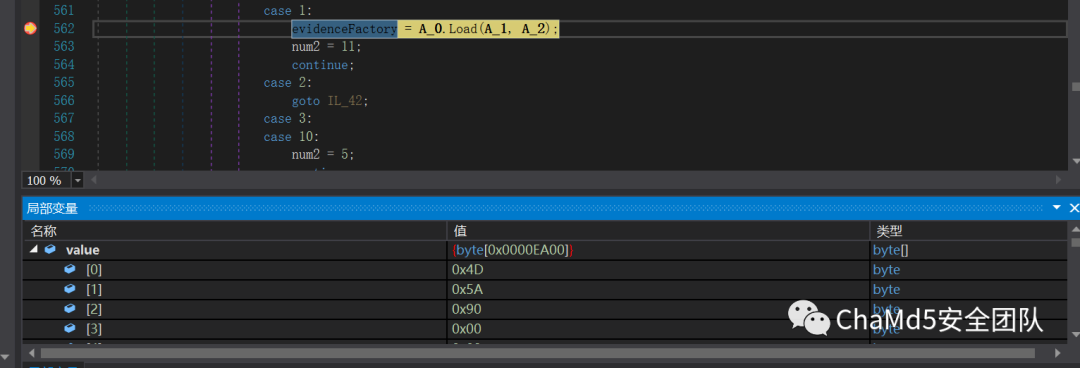Select the [3] array element icon

point(70,329)
